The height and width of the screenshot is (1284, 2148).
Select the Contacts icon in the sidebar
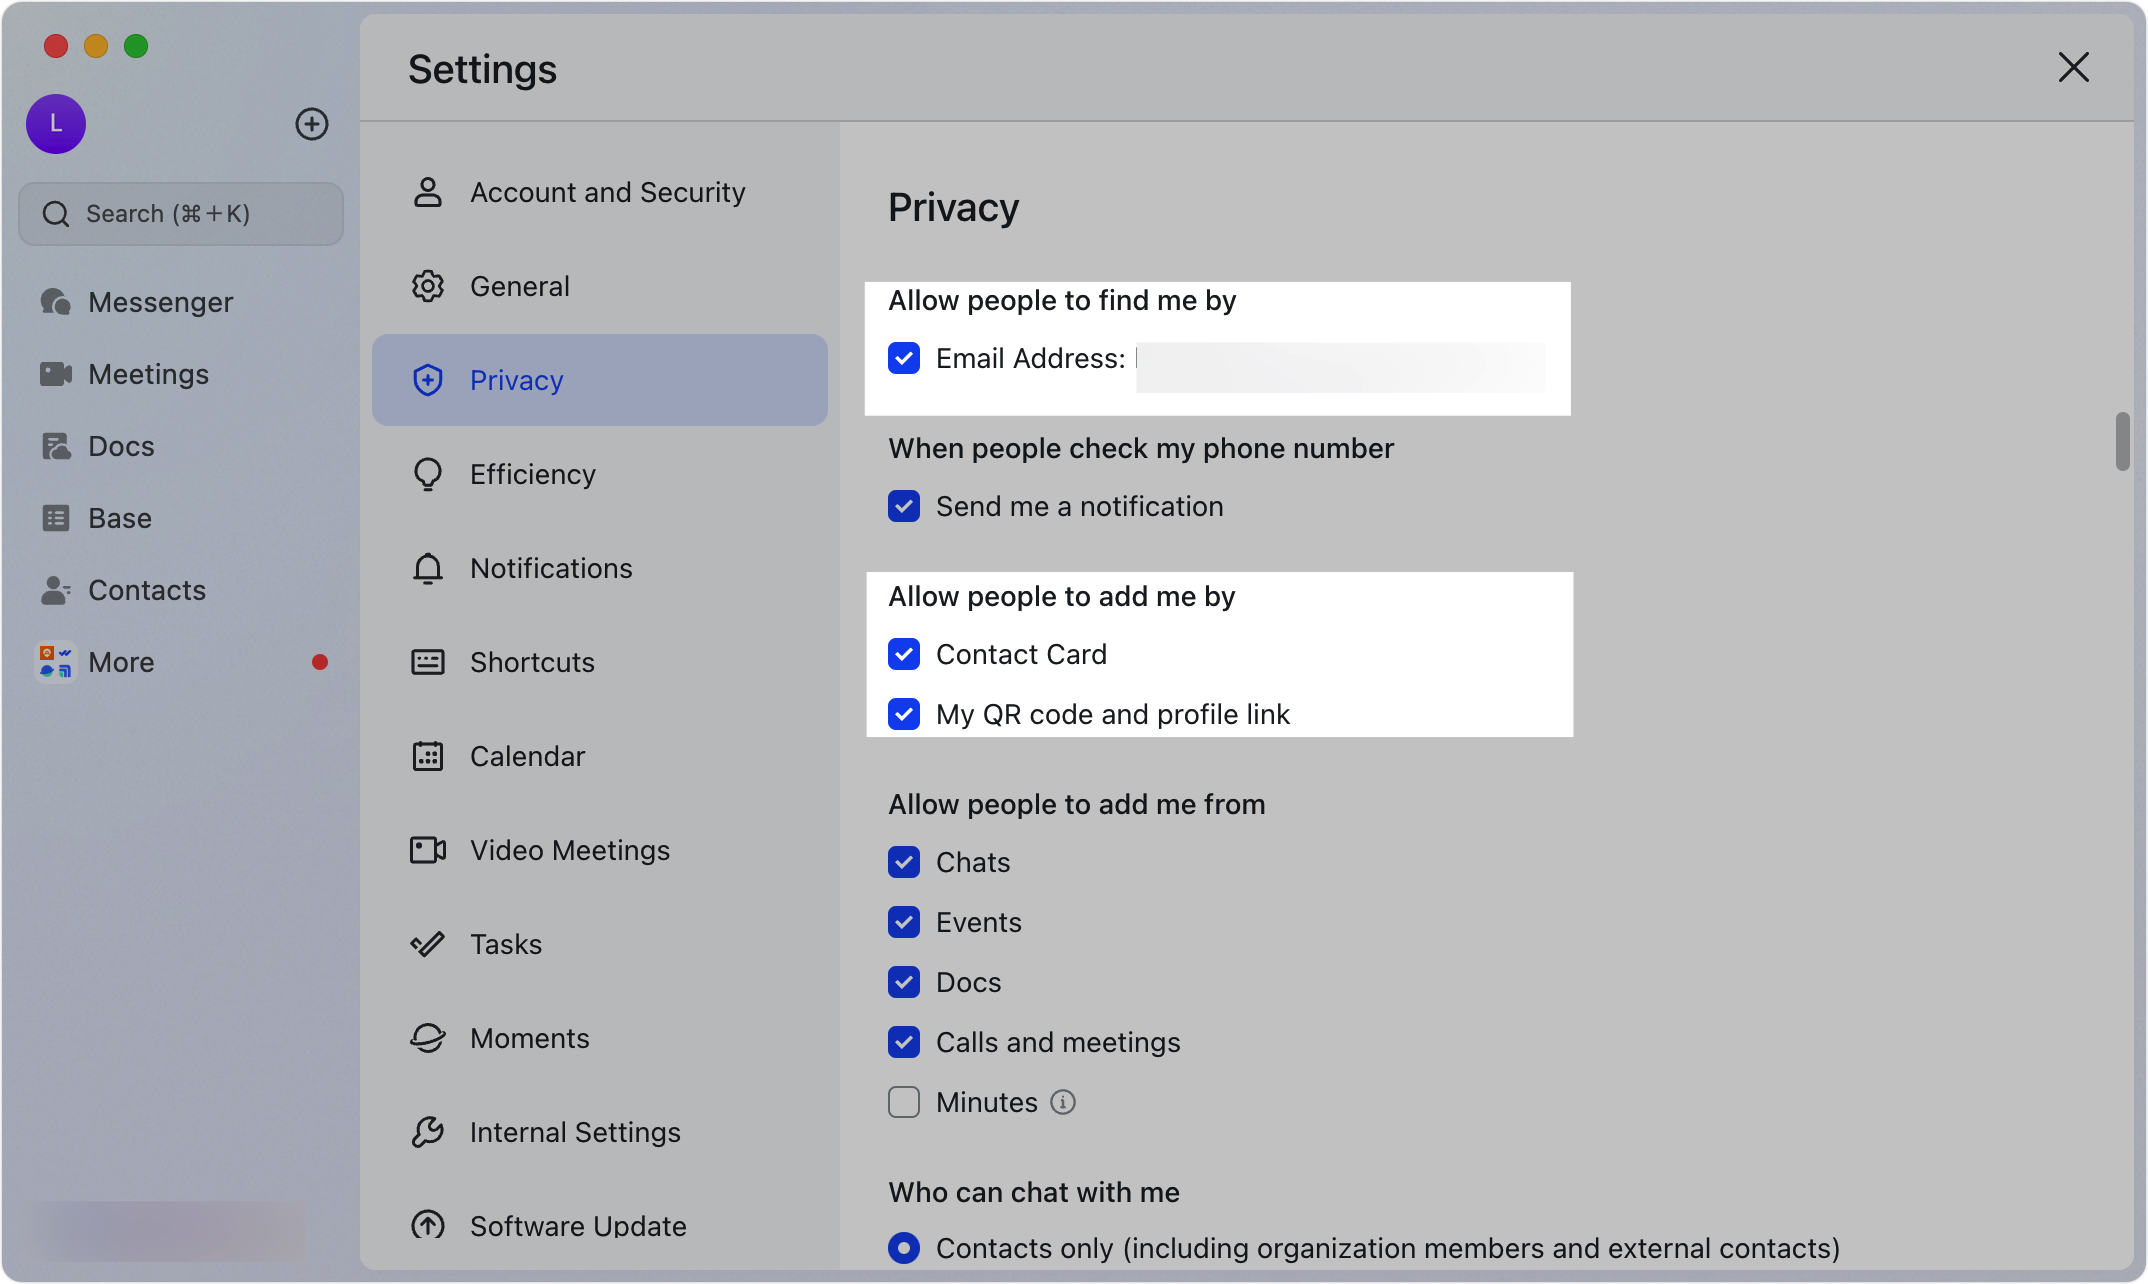click(55, 590)
